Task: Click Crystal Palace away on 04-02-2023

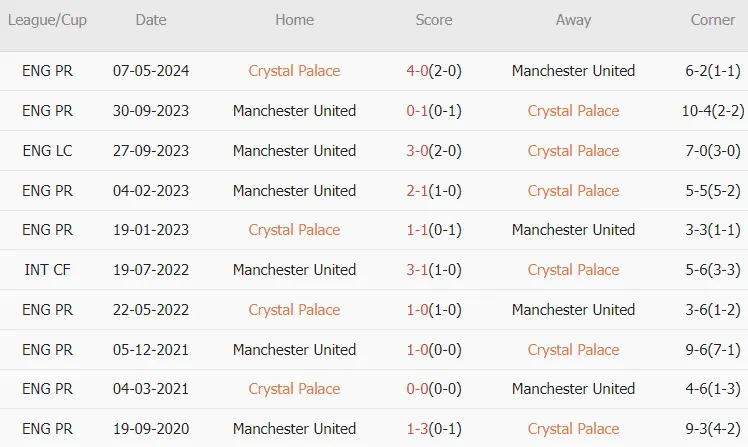Action: 573,191
